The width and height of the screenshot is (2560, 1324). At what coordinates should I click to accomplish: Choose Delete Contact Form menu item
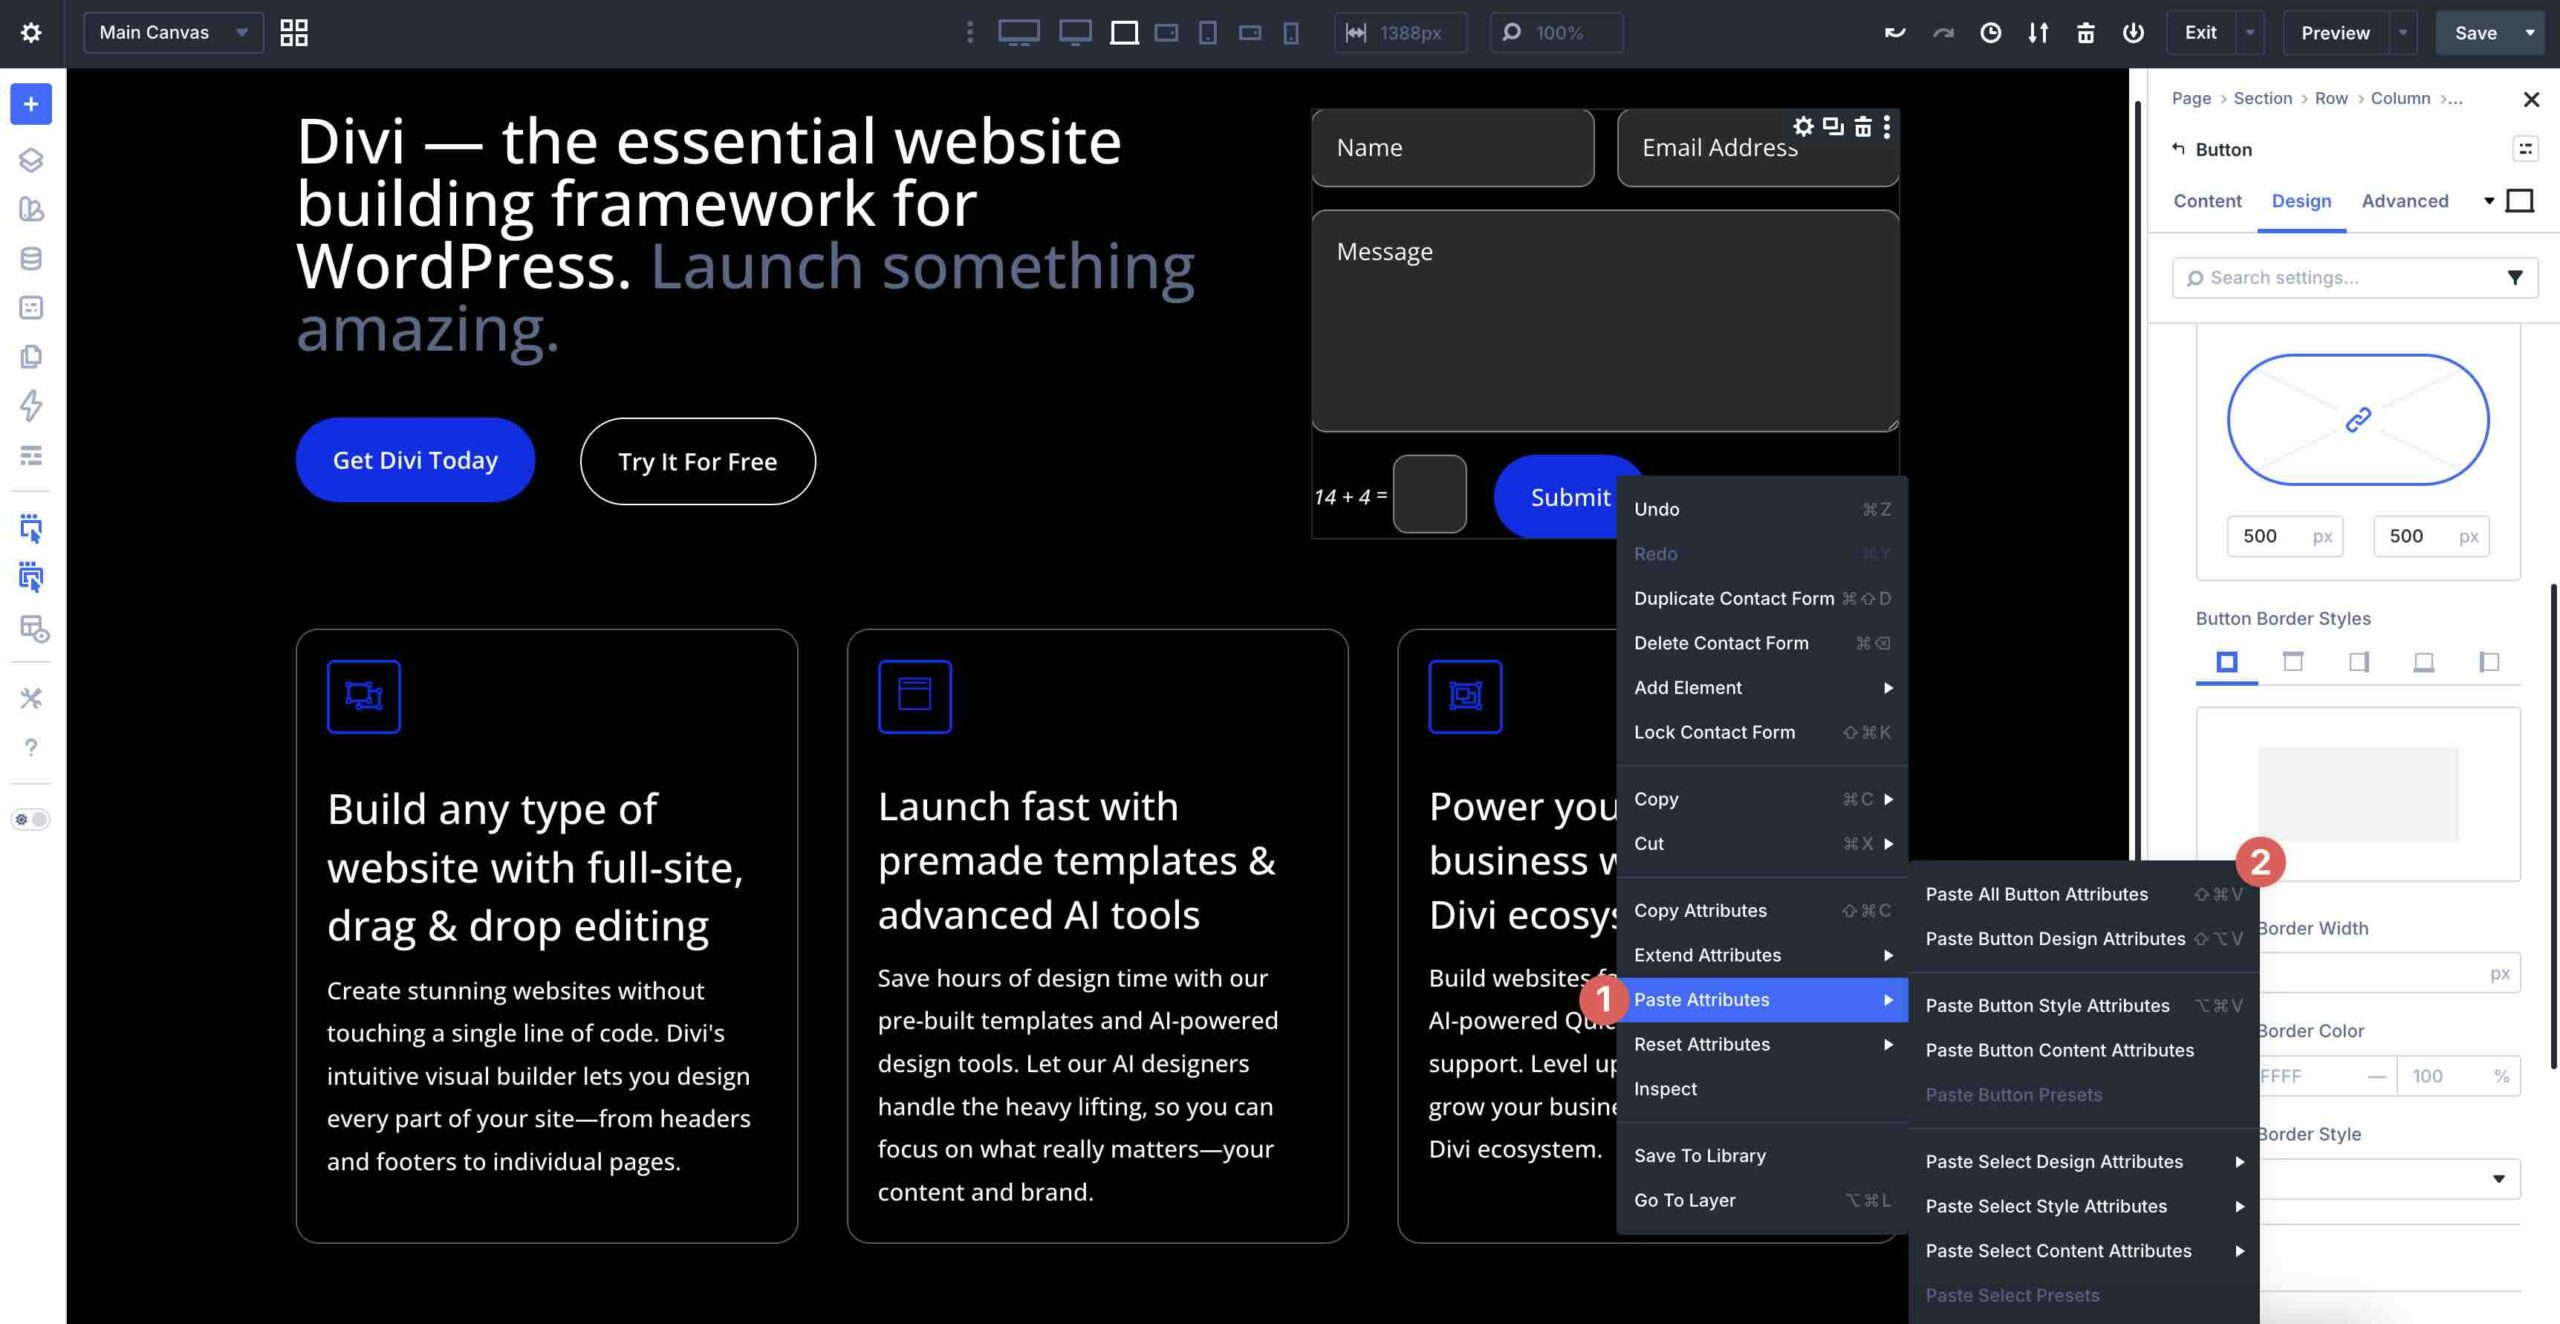pyautogui.click(x=1762, y=643)
